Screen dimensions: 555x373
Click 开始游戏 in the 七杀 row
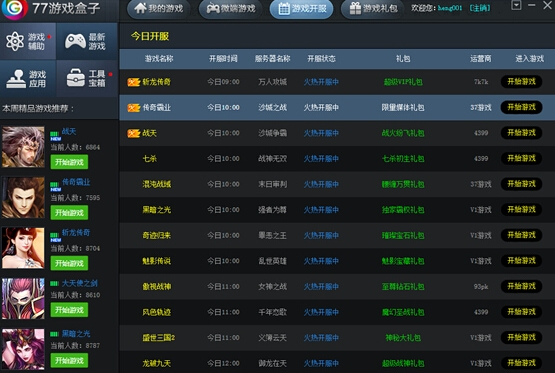(521, 159)
